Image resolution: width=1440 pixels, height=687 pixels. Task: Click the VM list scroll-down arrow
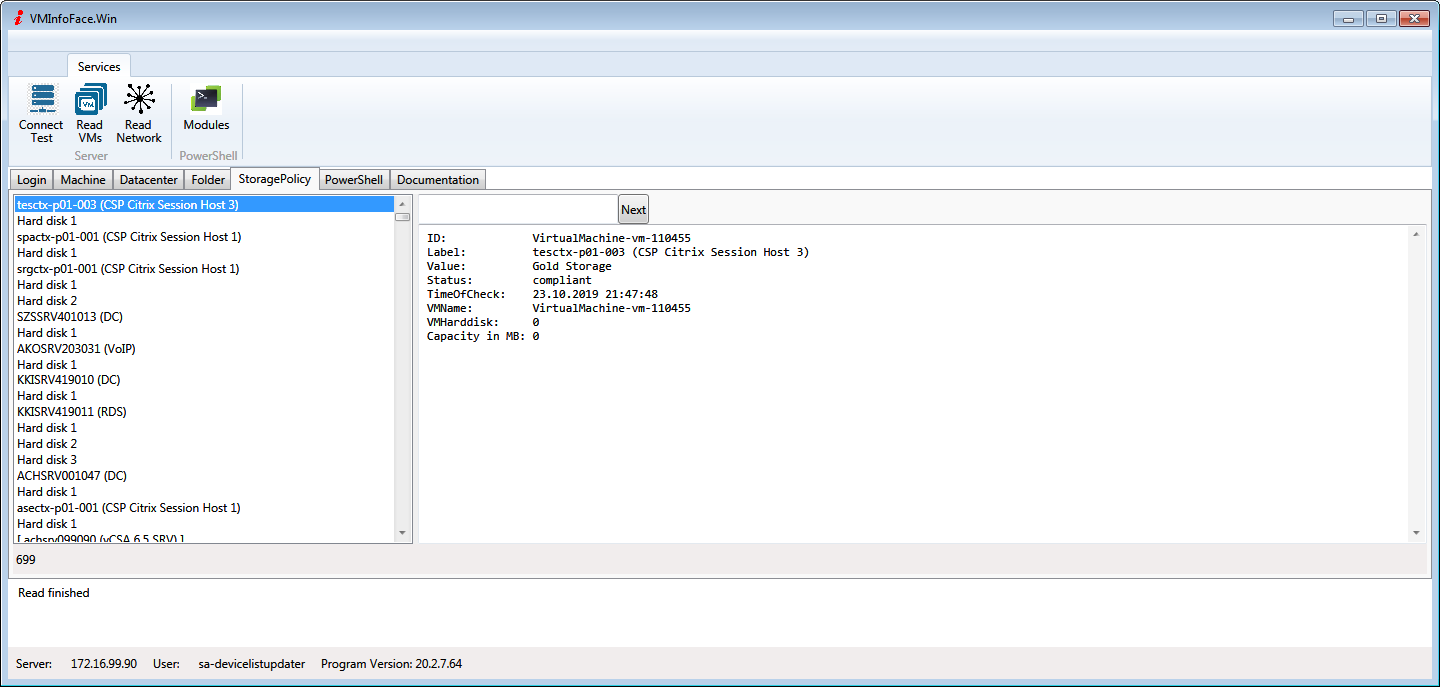tap(403, 534)
